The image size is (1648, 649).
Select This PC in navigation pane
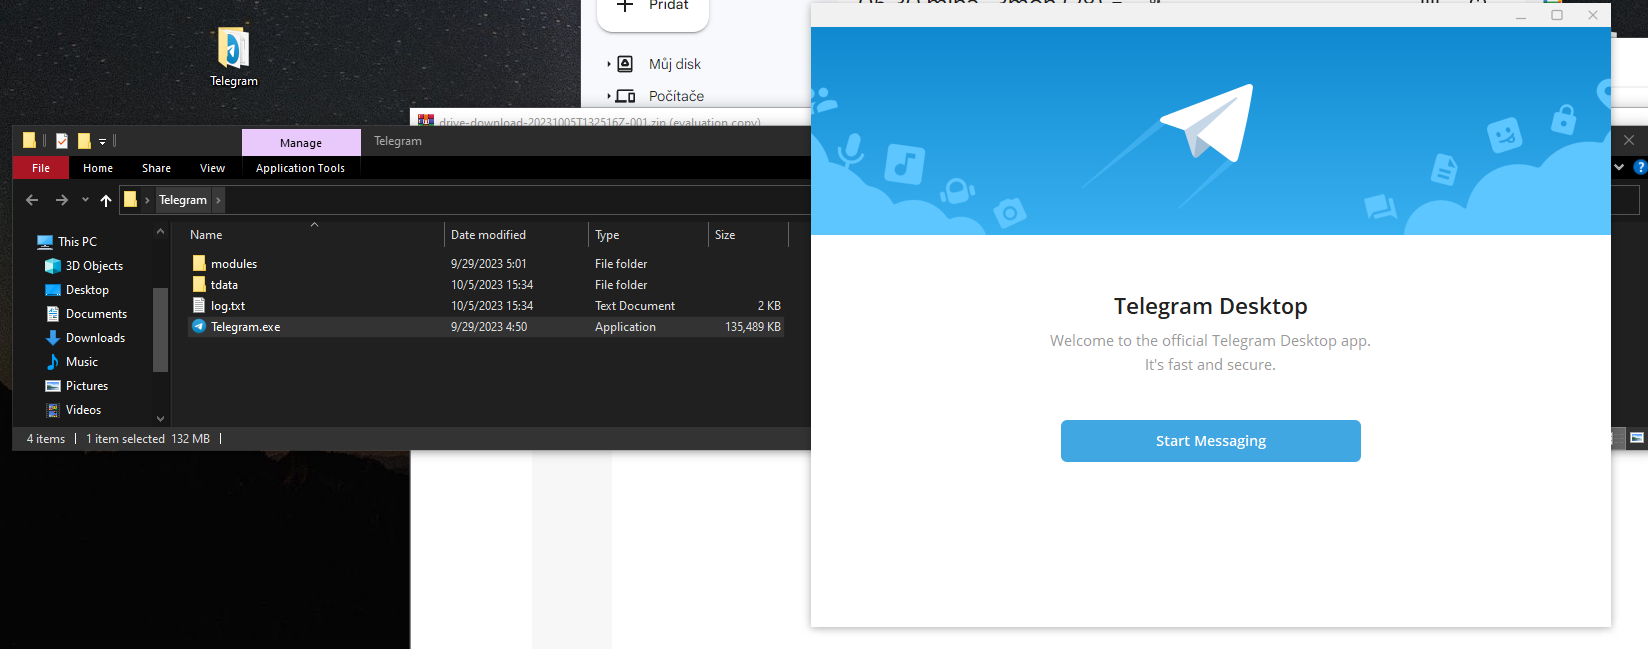pyautogui.click(x=77, y=242)
